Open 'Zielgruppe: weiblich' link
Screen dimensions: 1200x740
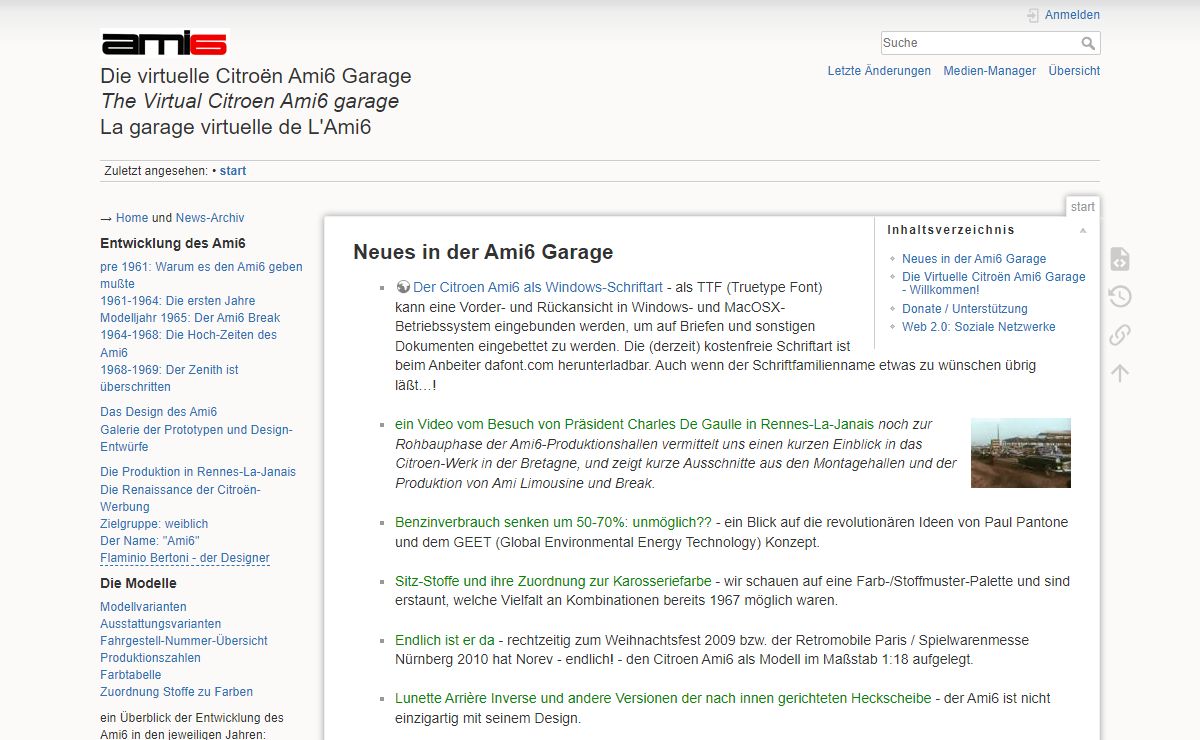click(154, 524)
